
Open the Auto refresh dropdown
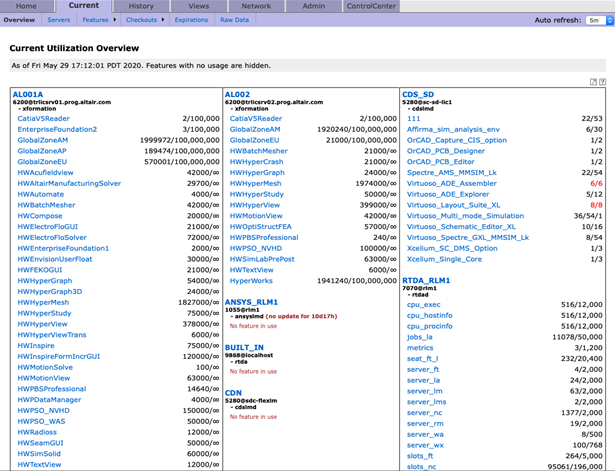click(595, 20)
